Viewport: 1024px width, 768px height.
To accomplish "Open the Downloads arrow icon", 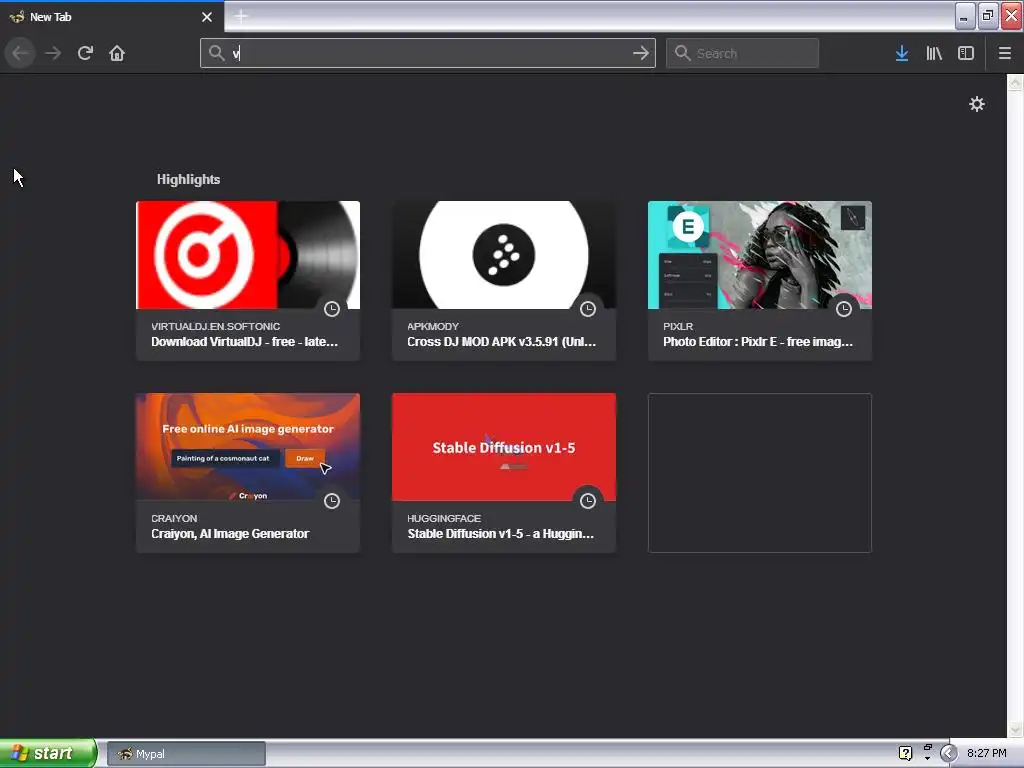I will coord(902,53).
